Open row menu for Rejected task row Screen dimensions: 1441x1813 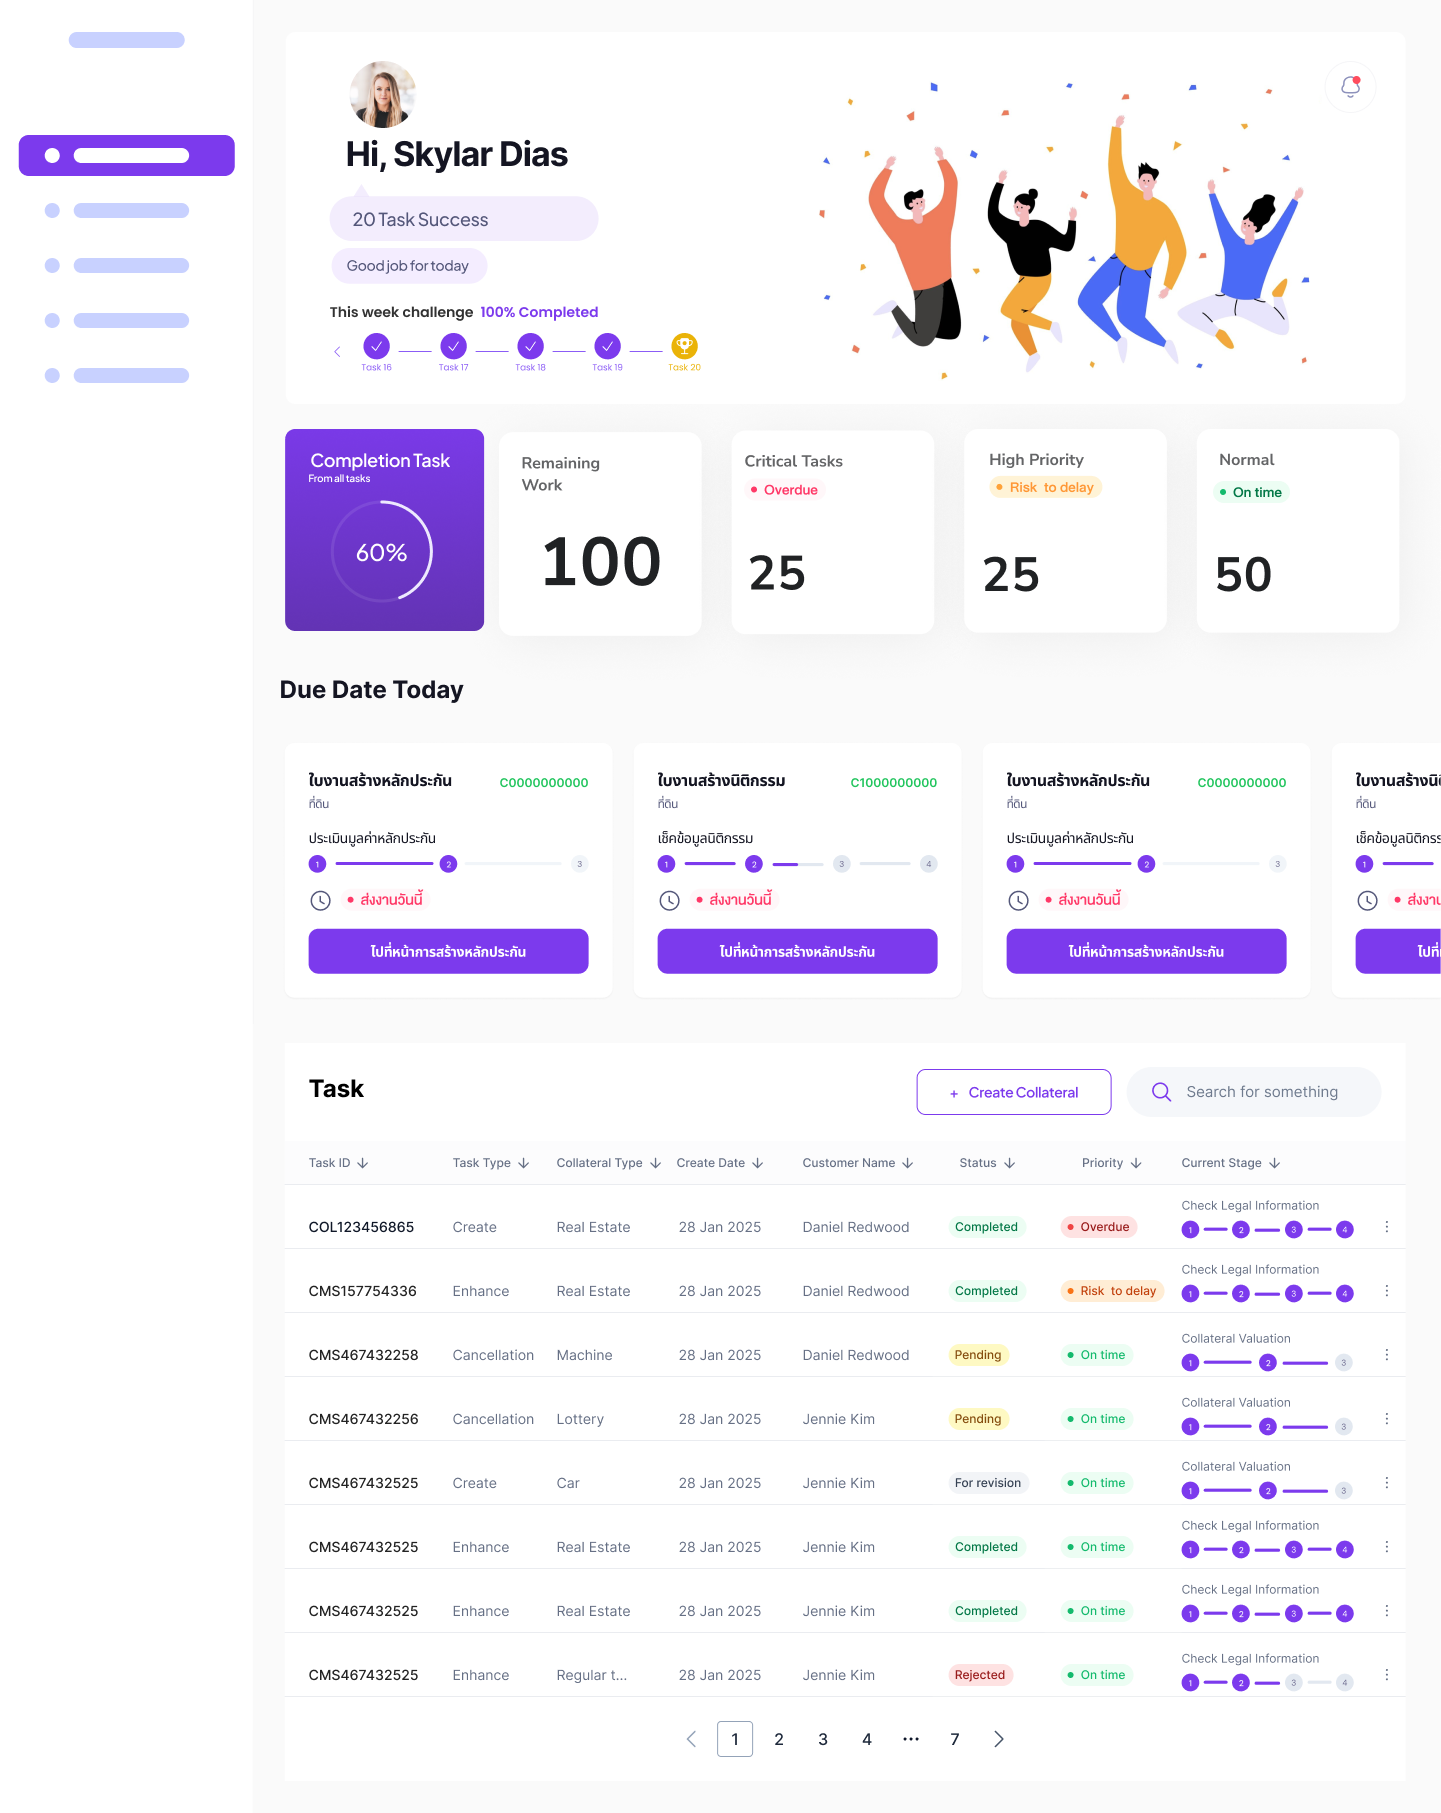(1387, 1675)
